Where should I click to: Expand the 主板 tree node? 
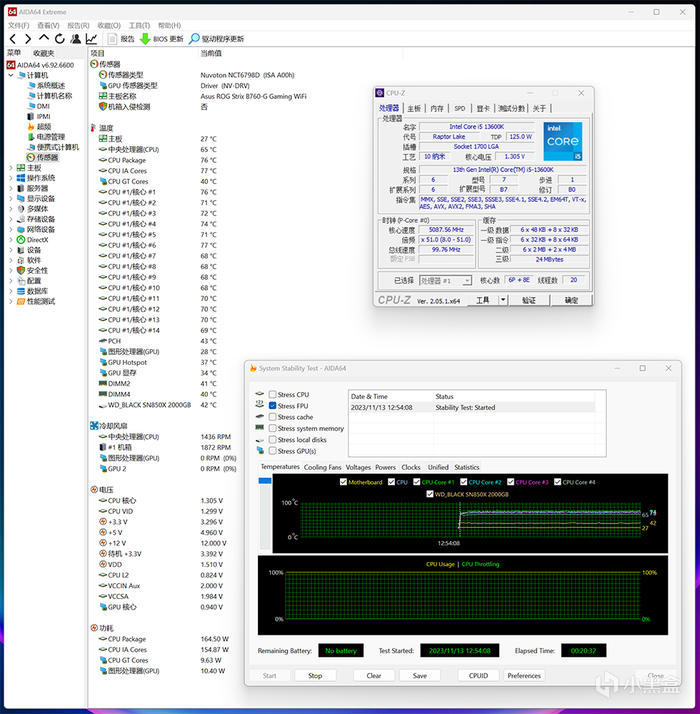[11, 168]
